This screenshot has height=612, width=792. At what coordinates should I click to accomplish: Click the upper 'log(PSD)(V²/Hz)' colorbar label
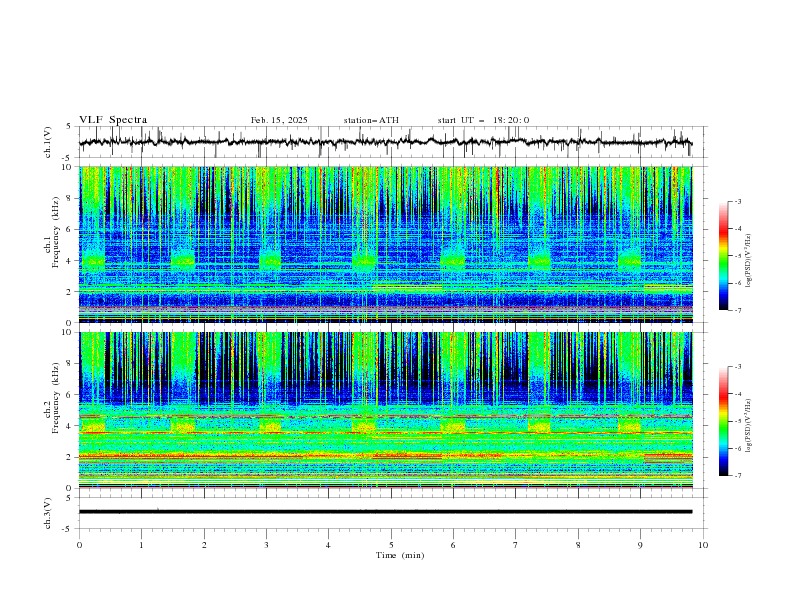[x=749, y=261]
